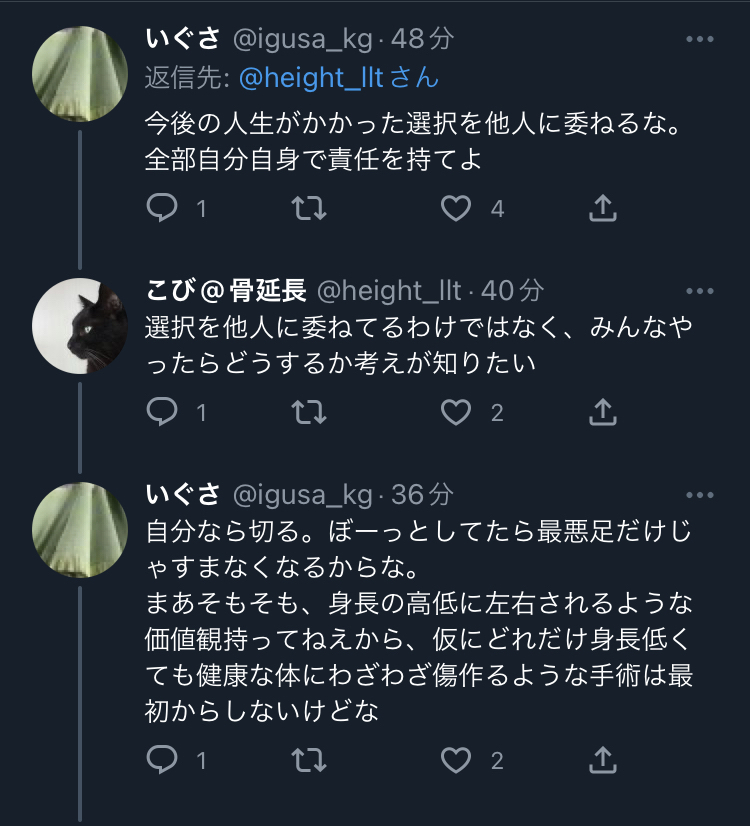
Task: Reply to the 36分 いぐさ tweet
Action: coord(162,760)
